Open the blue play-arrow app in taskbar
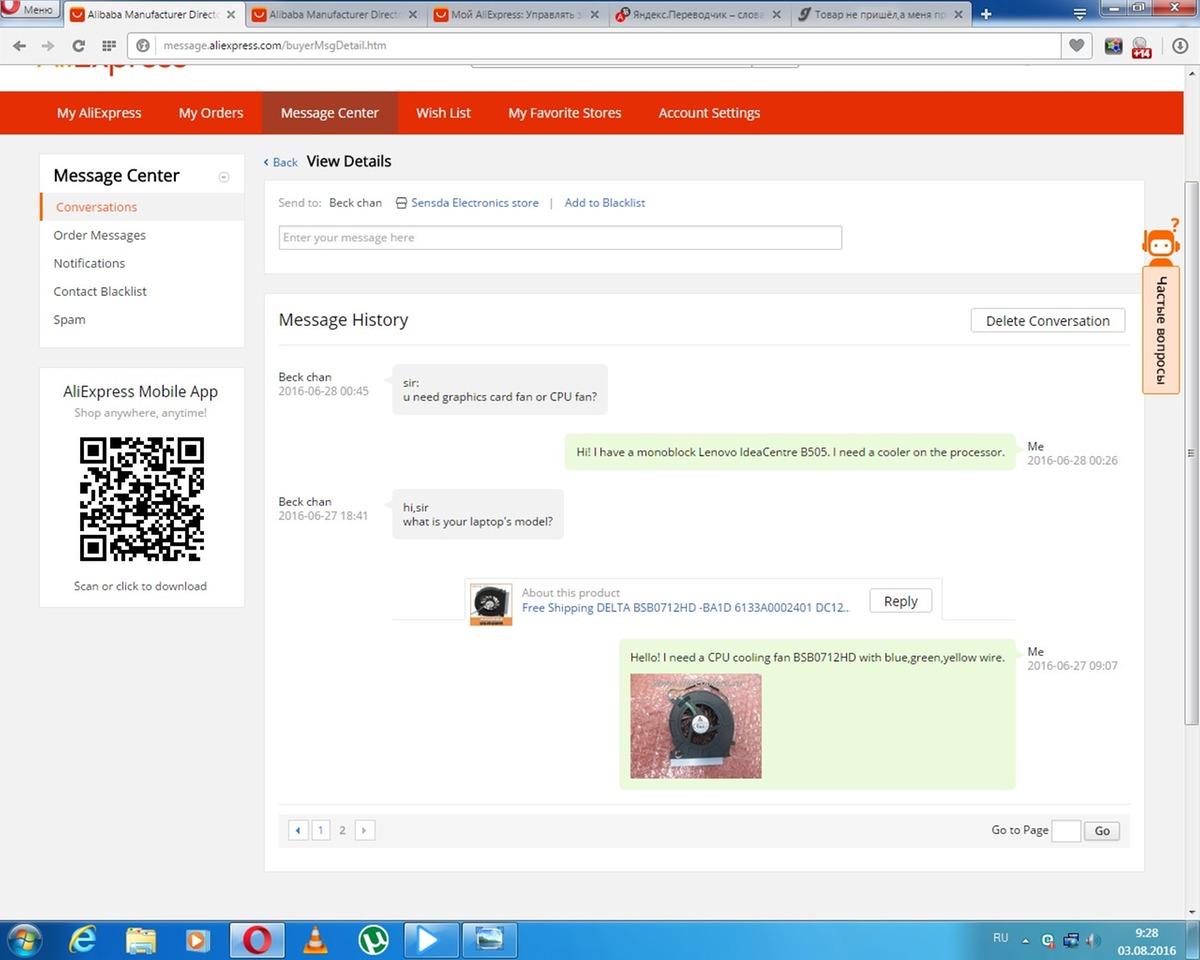The width and height of the screenshot is (1200, 960). (430, 940)
